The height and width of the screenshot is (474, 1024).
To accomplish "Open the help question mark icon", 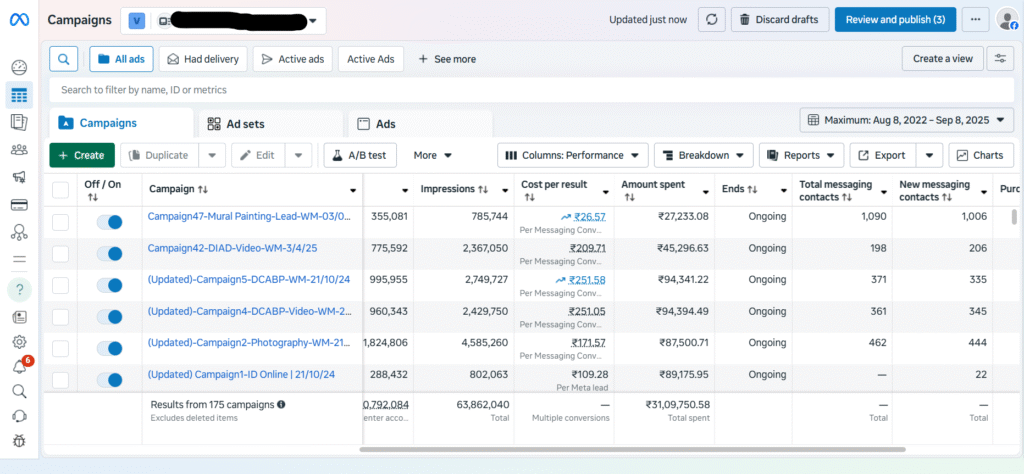I will coord(19,289).
